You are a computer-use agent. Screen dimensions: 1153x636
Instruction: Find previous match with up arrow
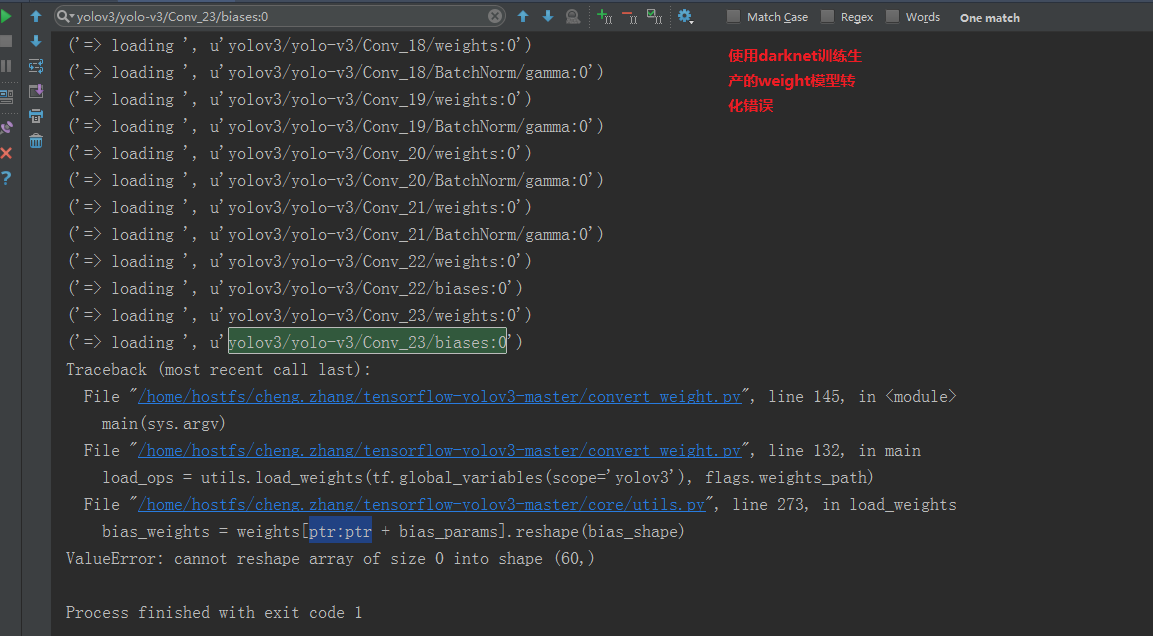click(x=522, y=17)
